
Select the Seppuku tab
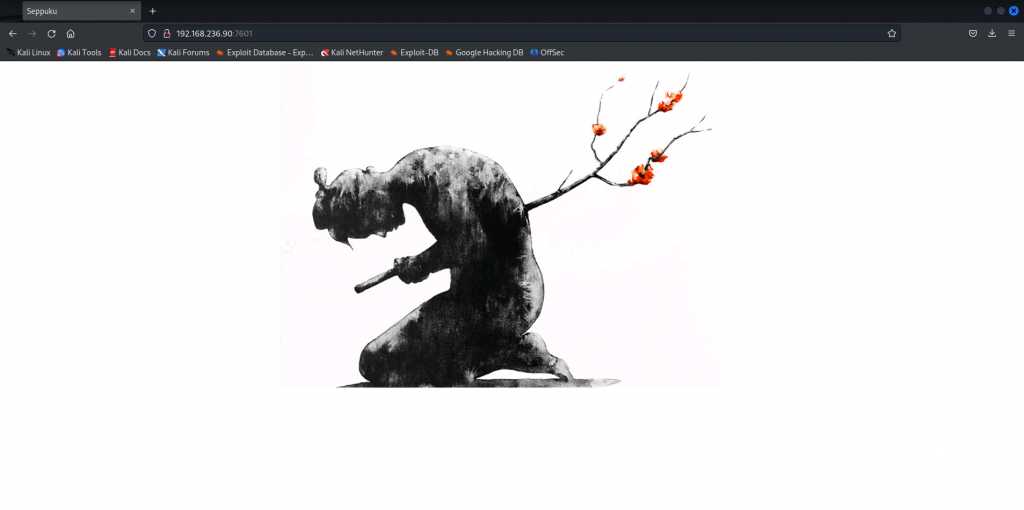pyautogui.click(x=82, y=11)
